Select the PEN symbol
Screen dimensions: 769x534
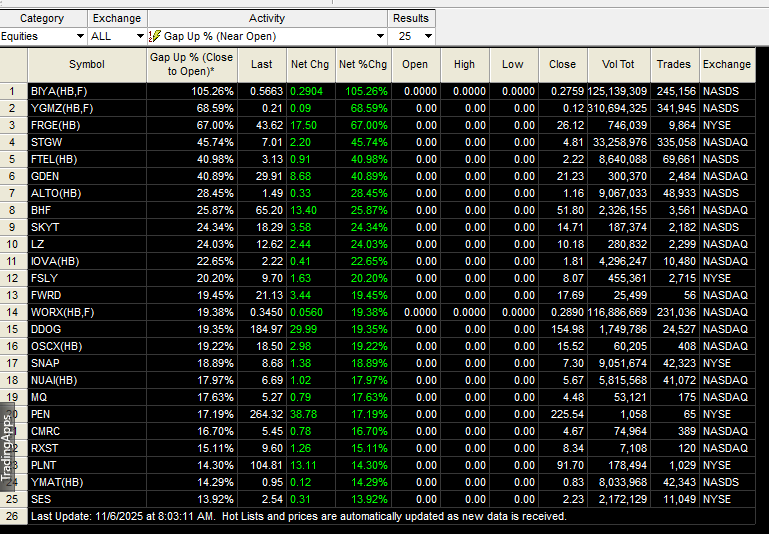[x=40, y=414]
